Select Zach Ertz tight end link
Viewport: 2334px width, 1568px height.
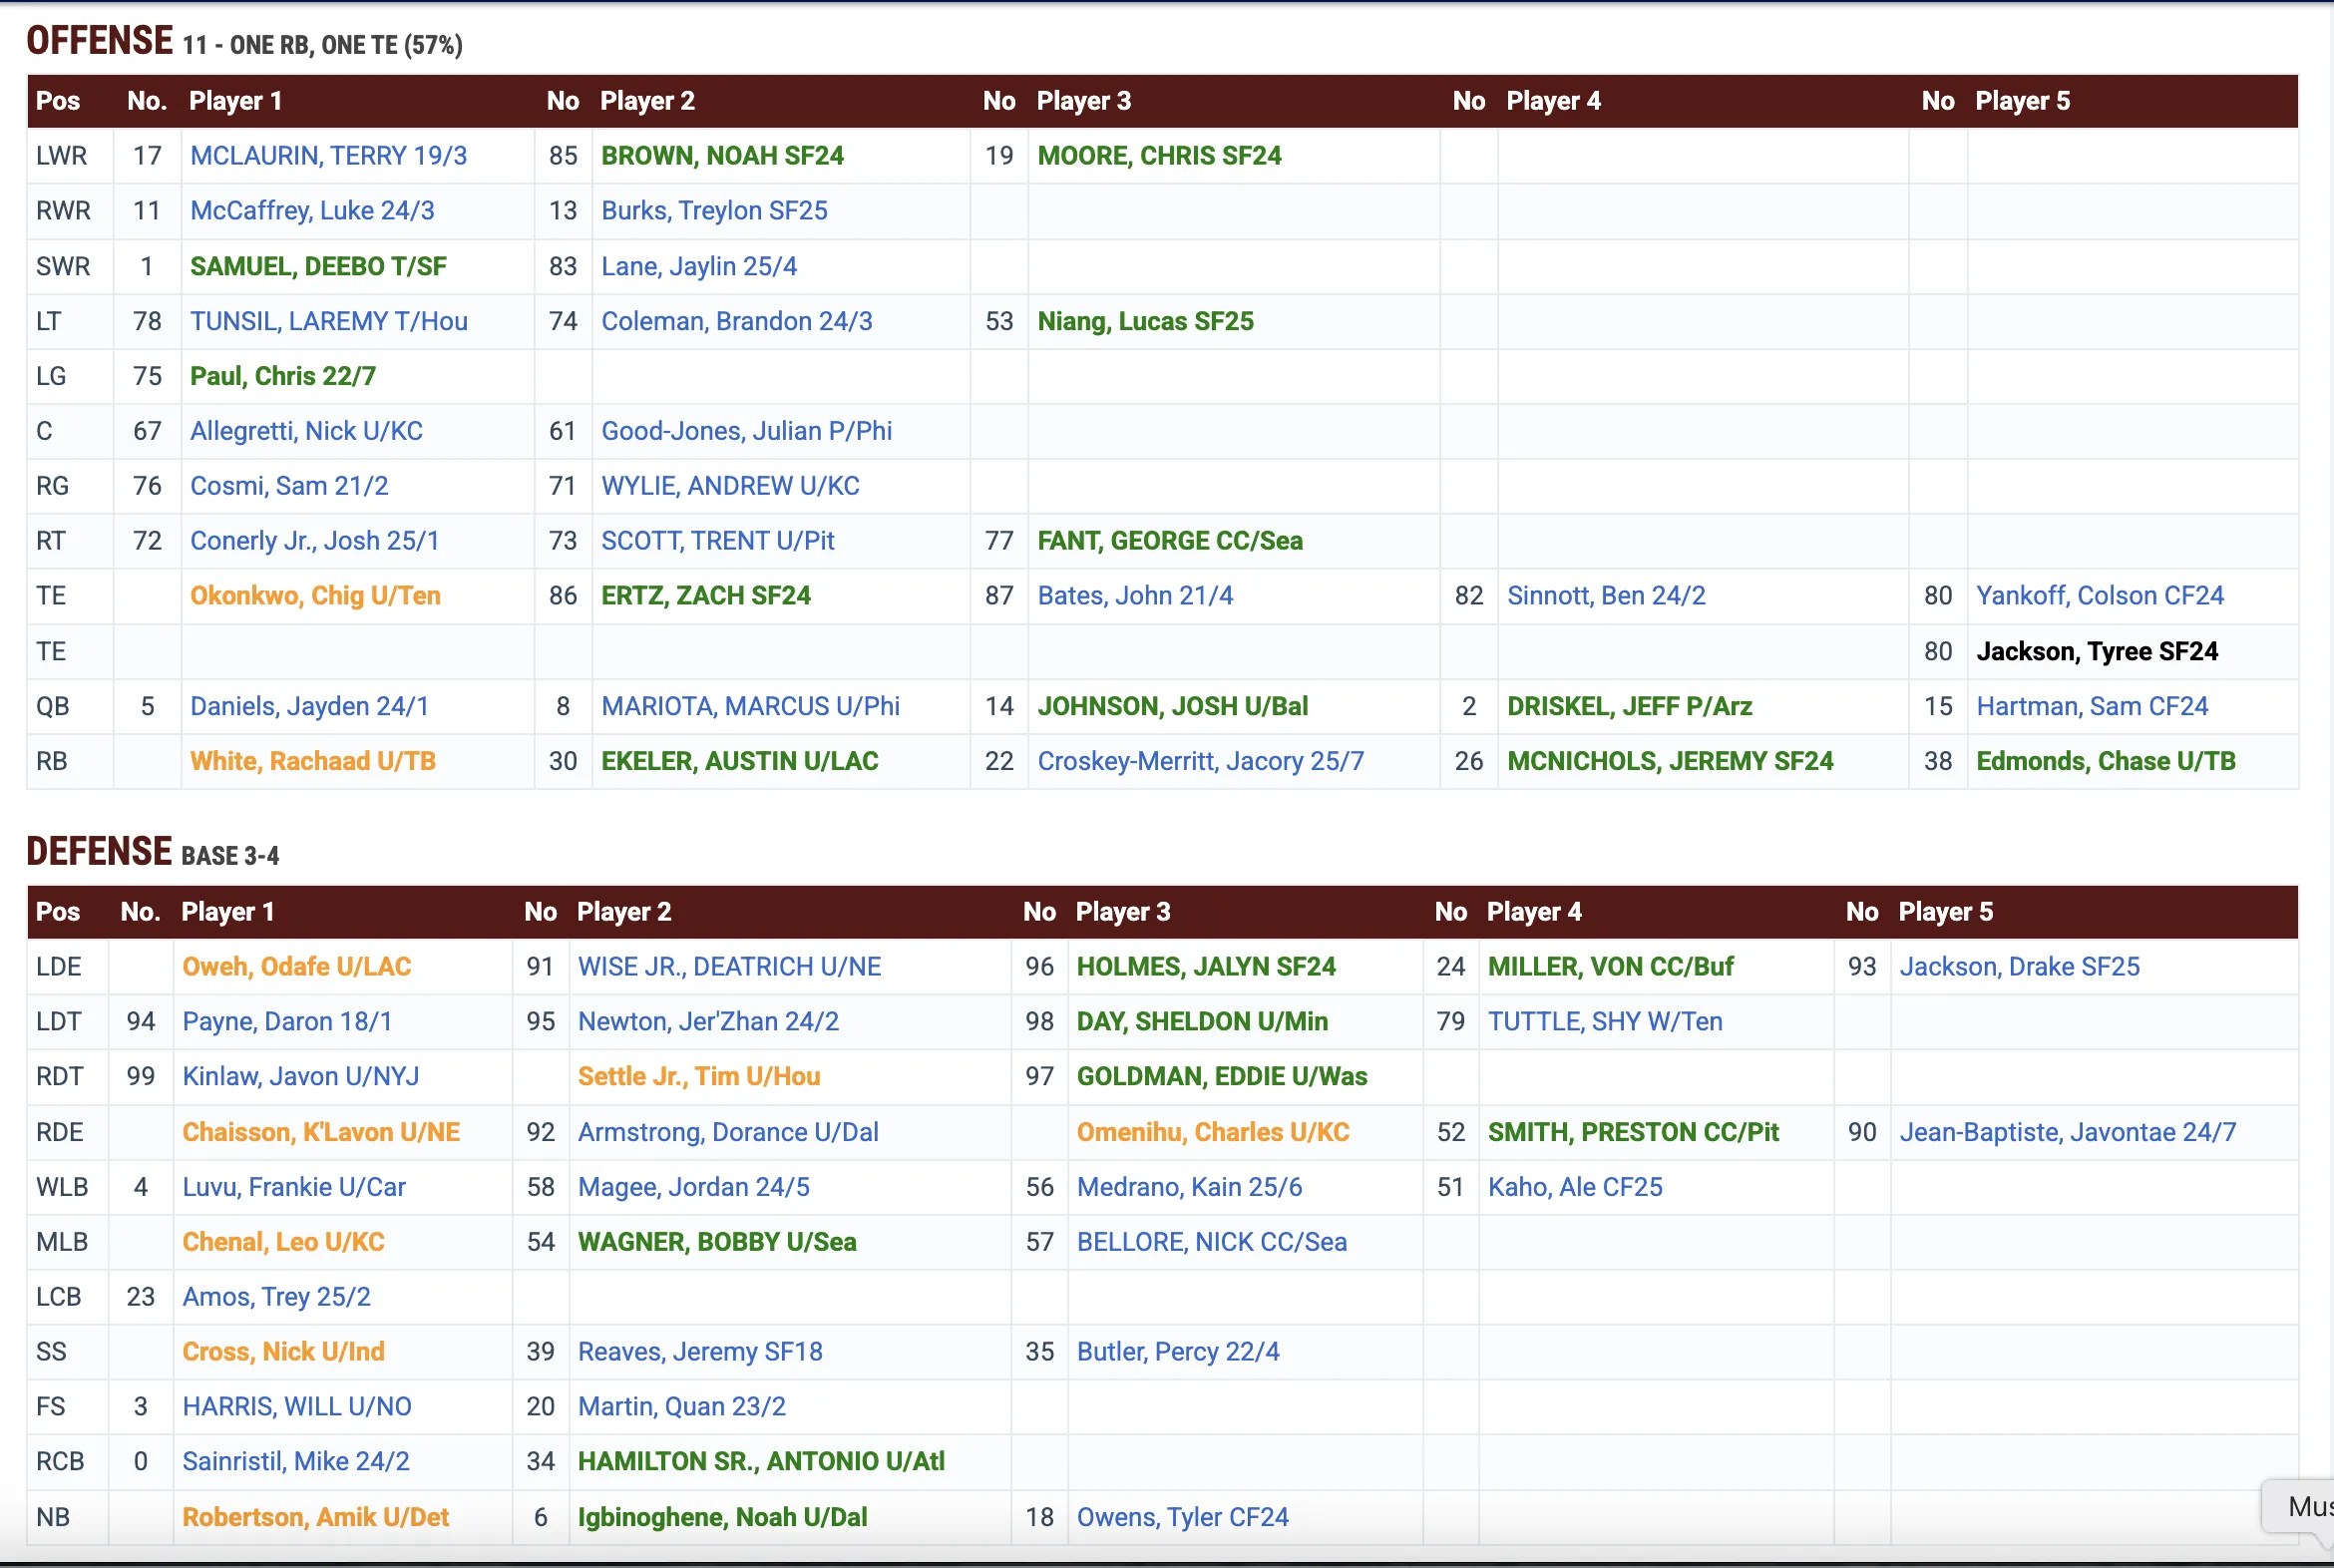705,596
